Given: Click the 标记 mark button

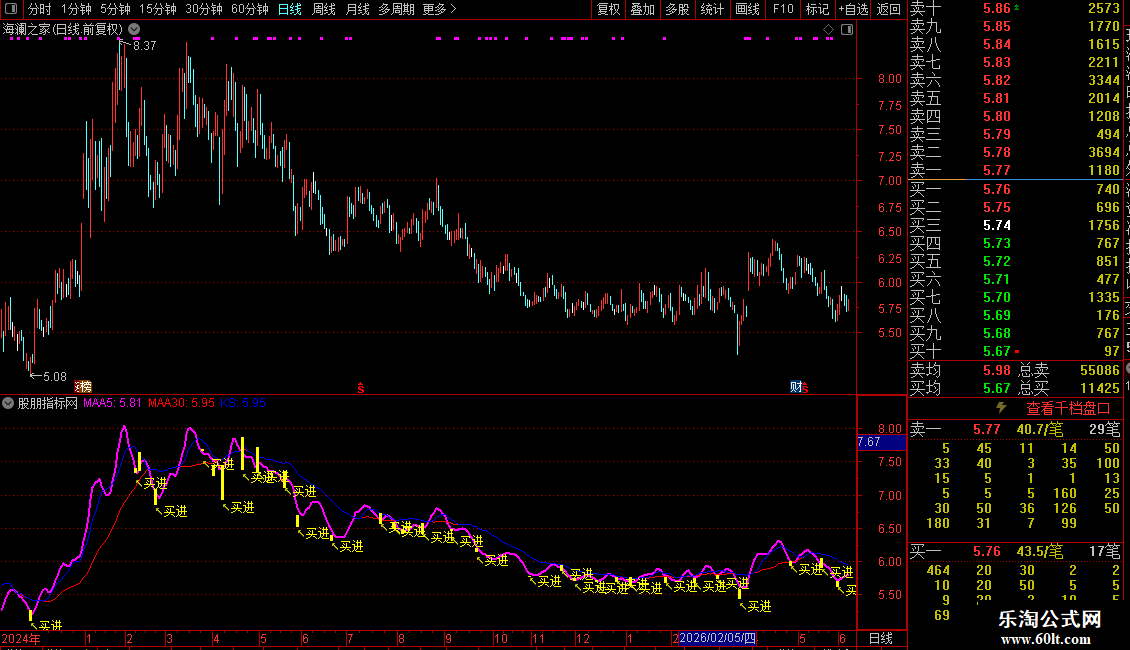Looking at the screenshot, I should point(817,9).
